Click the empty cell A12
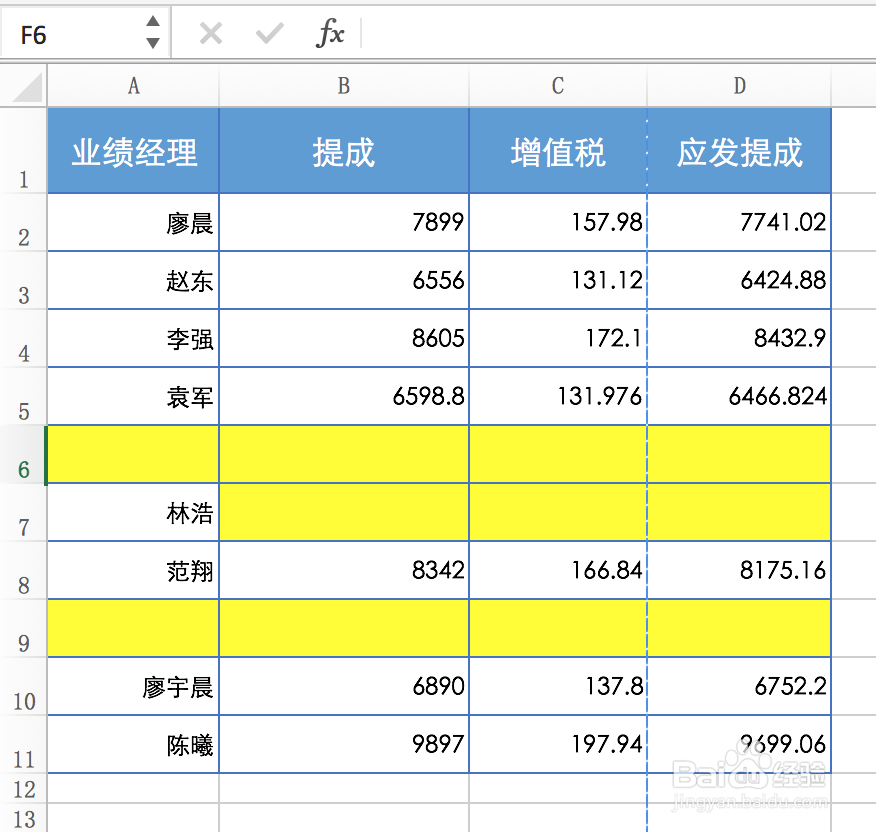Screen dimensions: 876x832 click(133, 789)
